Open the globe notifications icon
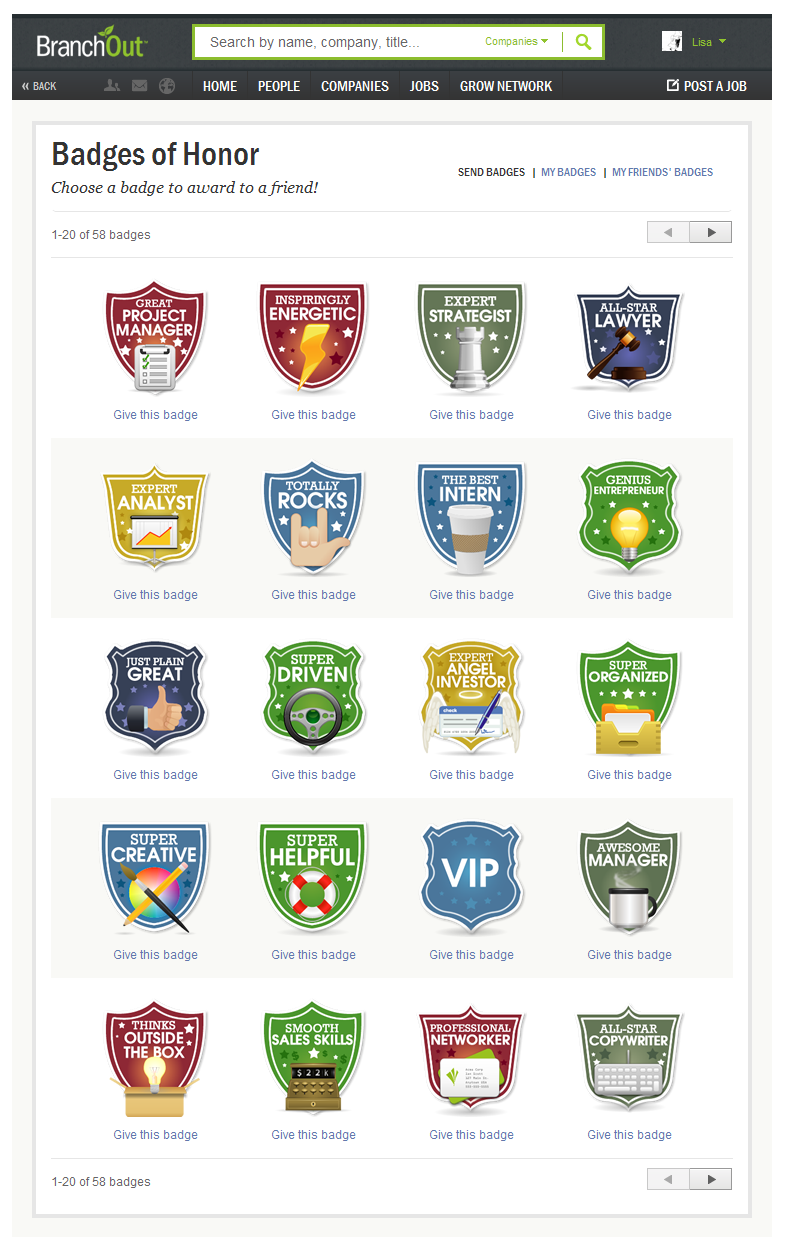 click(x=167, y=86)
